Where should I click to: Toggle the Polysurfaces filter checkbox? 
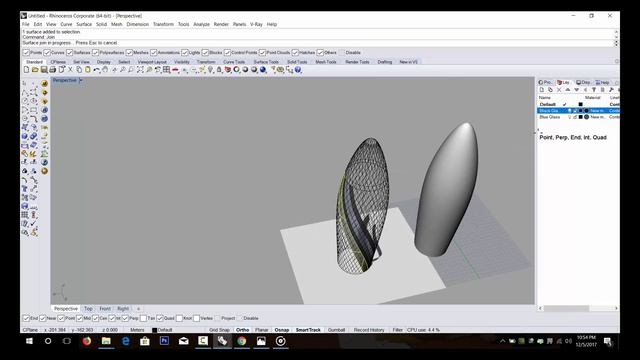tap(96, 53)
